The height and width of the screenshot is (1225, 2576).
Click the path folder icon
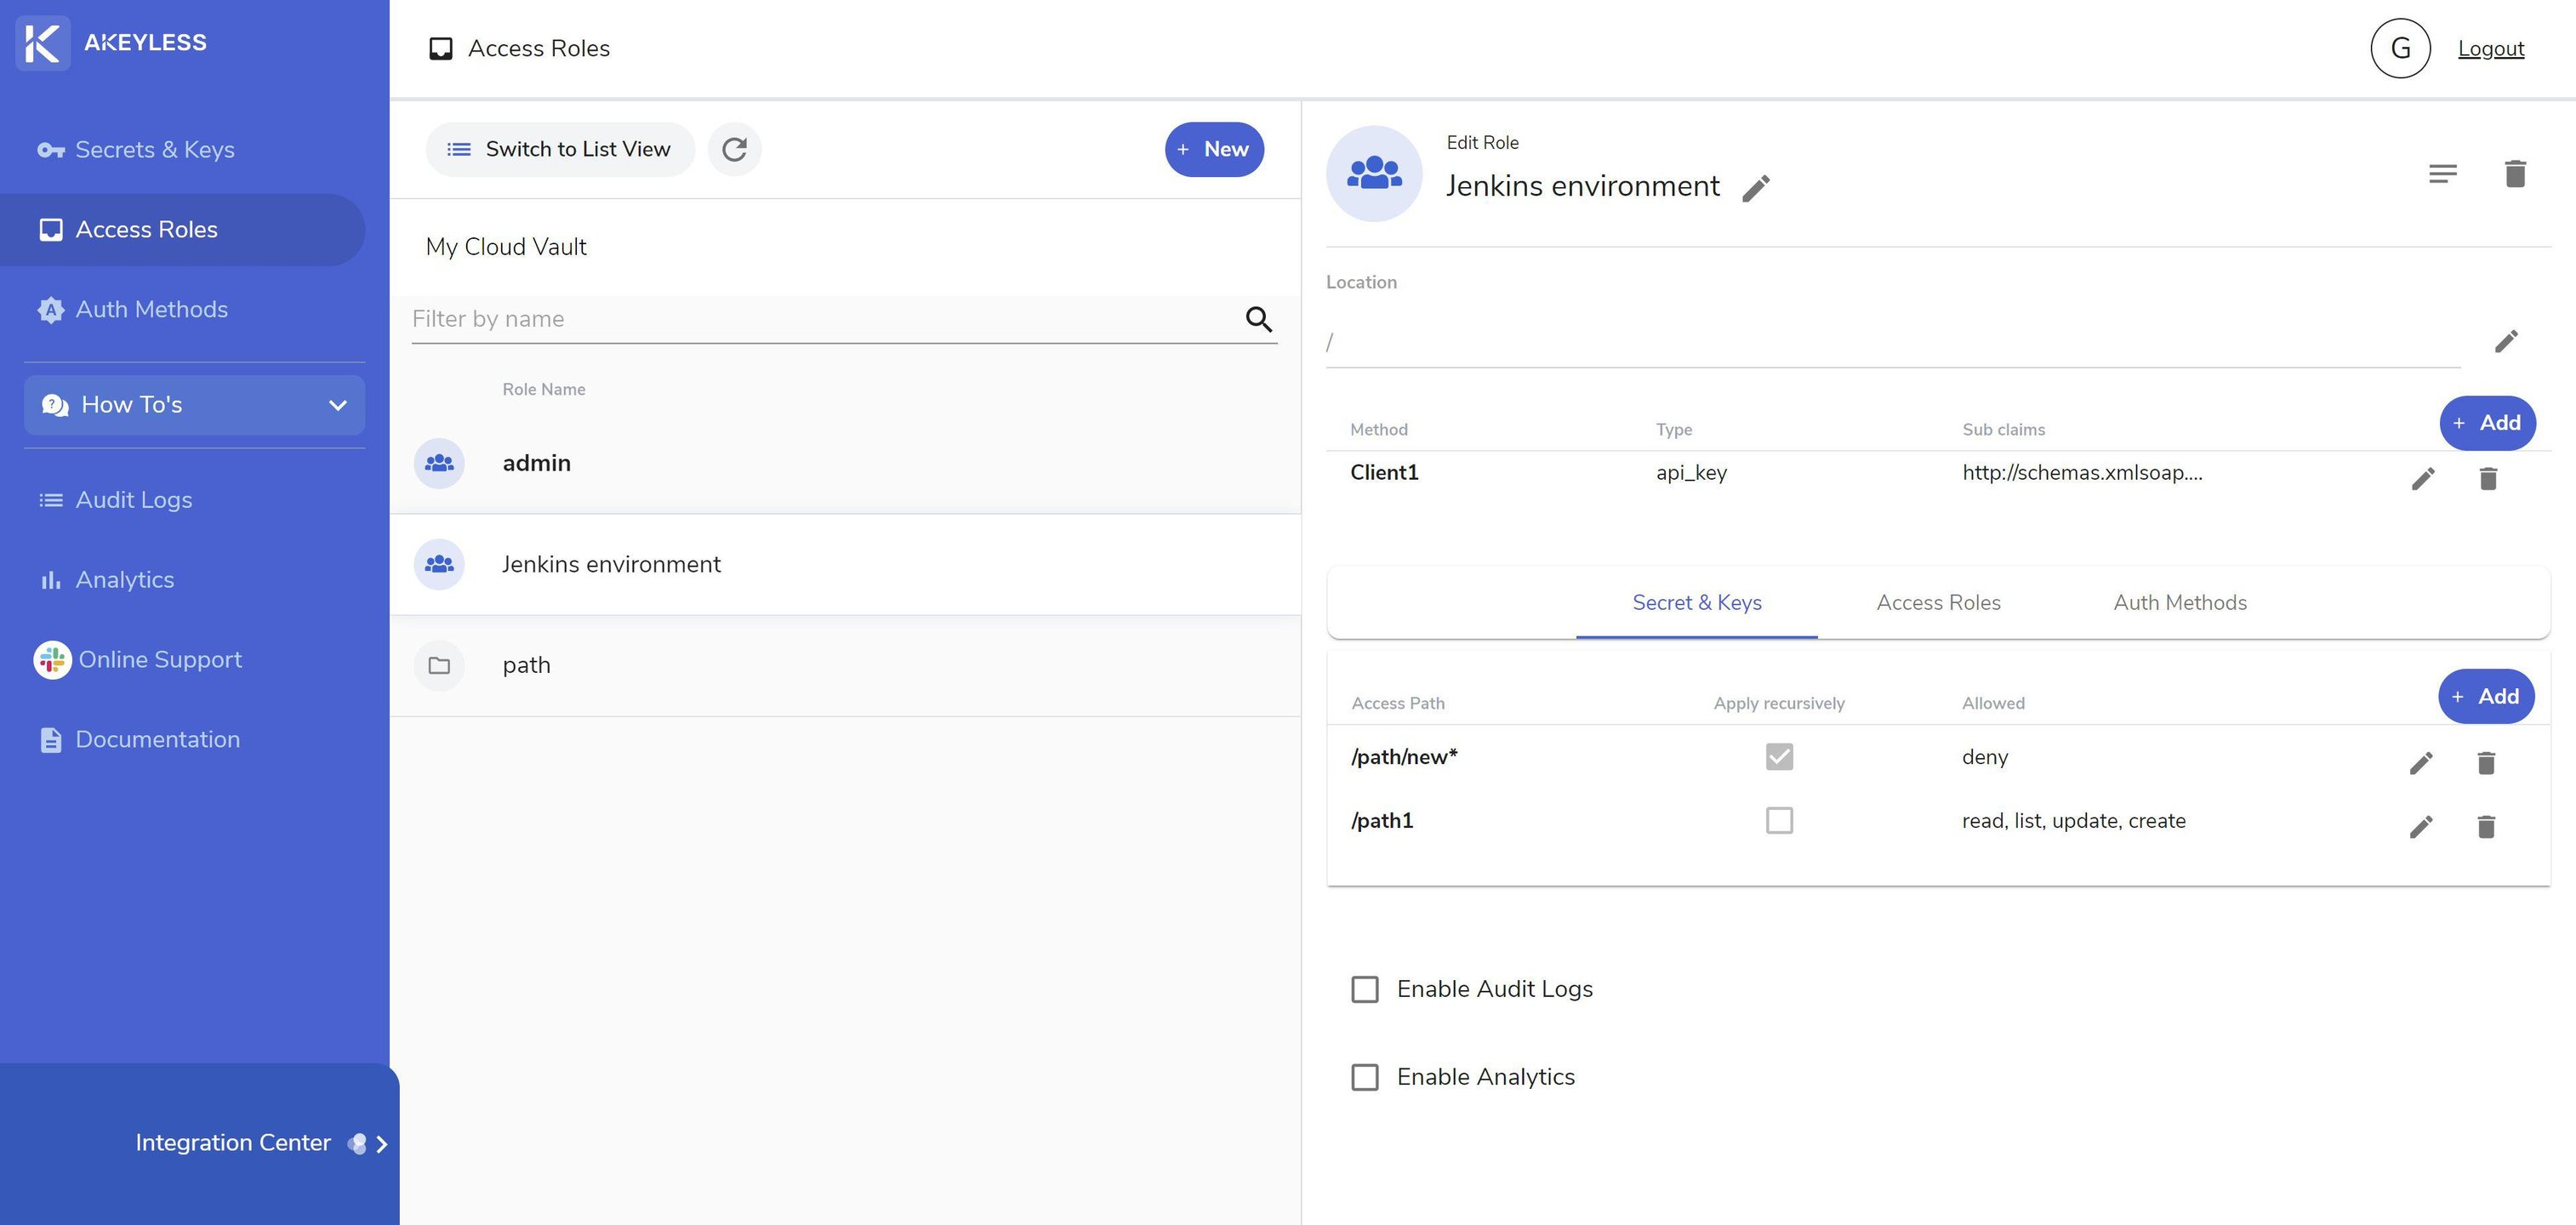[439, 666]
